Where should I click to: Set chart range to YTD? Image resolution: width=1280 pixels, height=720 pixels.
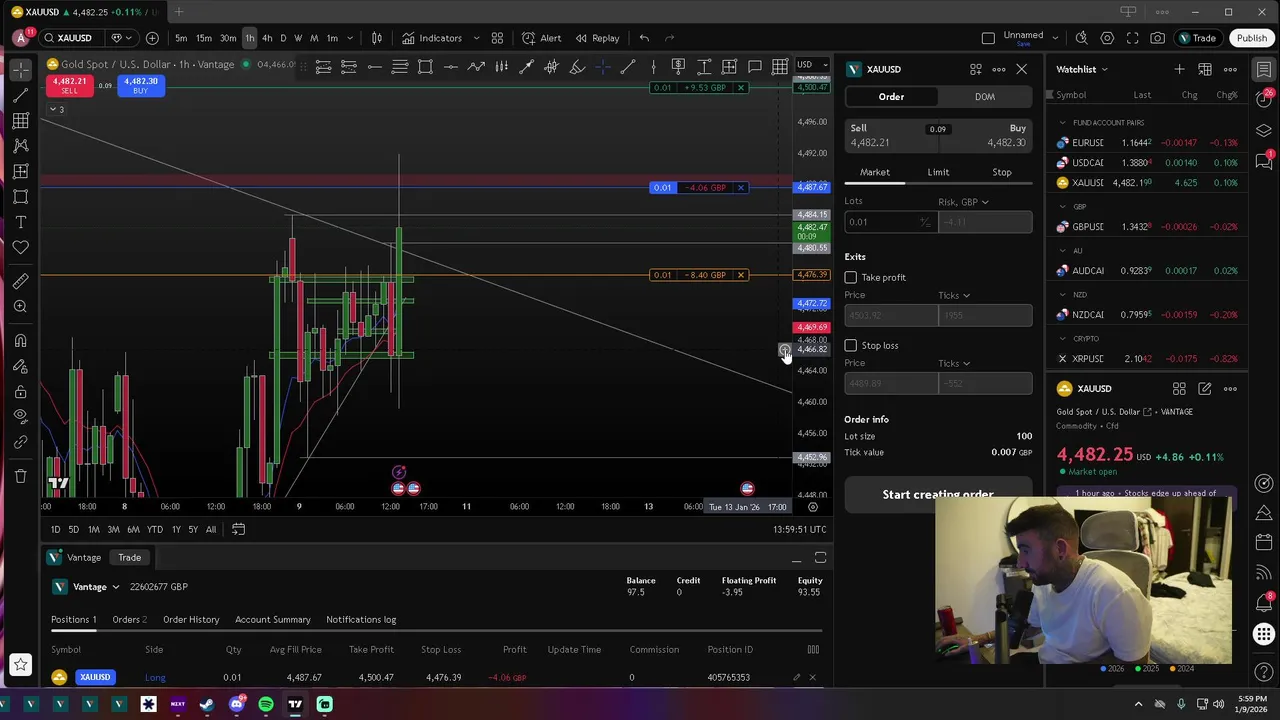(154, 529)
